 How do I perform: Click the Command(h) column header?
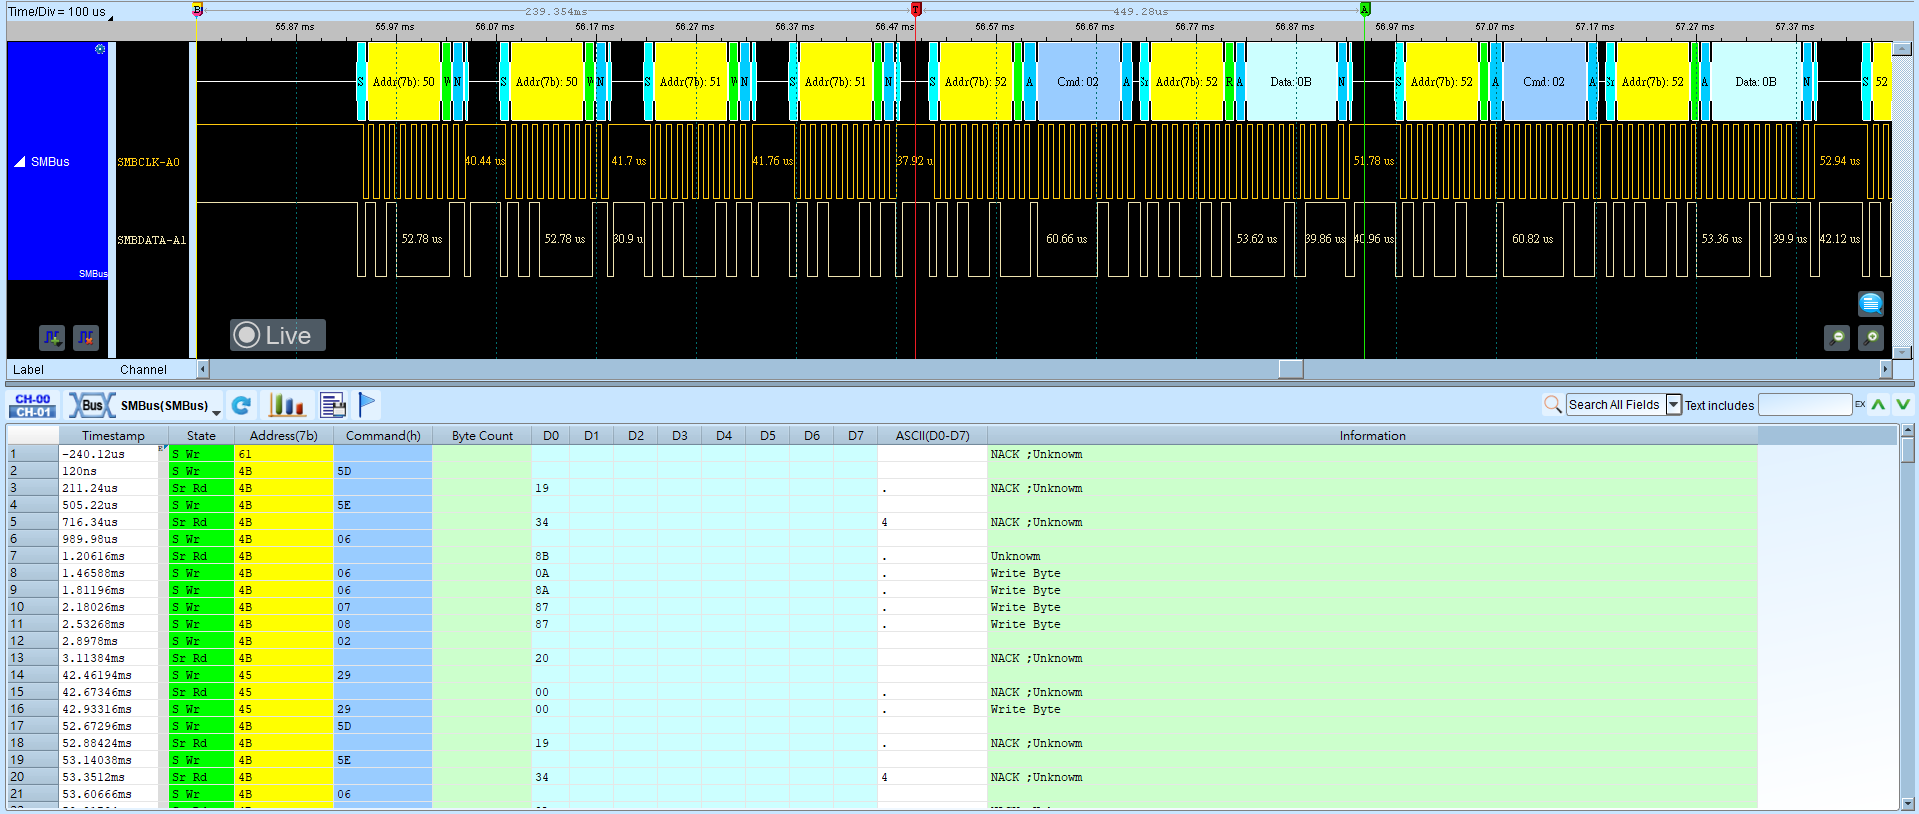click(383, 435)
